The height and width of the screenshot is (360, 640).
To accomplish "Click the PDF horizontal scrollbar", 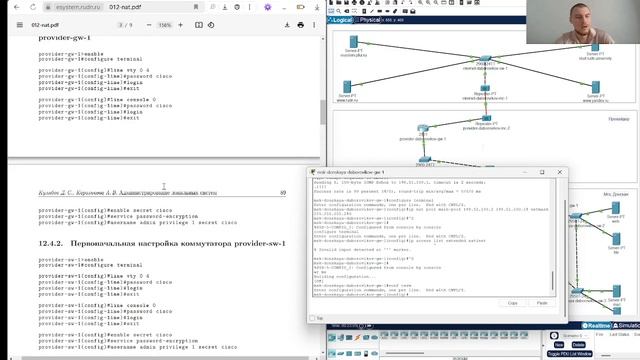I will [x=165, y=358].
